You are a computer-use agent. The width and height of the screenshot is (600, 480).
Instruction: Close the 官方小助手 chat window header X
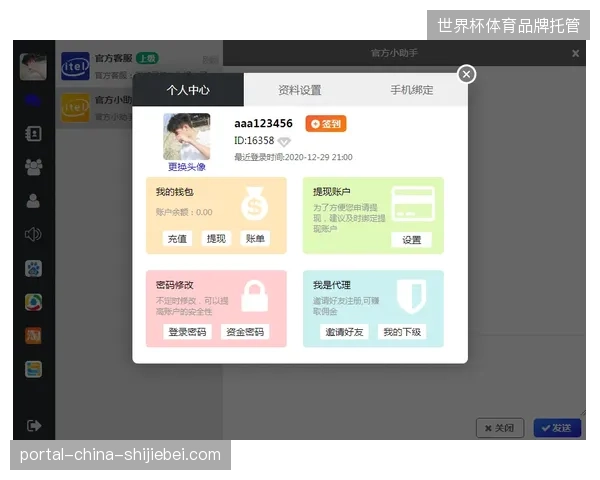click(575, 54)
